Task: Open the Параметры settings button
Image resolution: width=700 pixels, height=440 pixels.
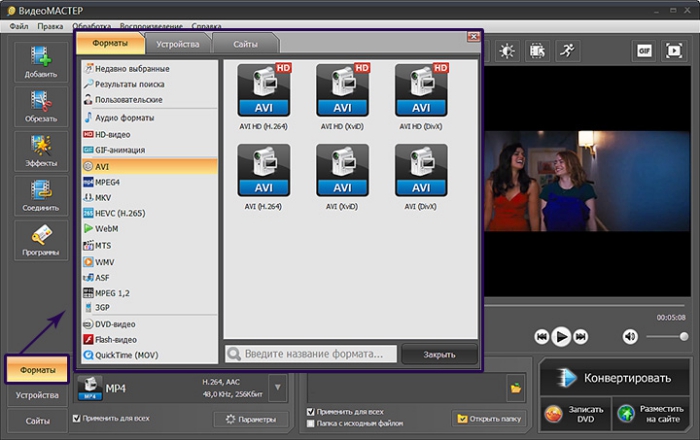Action: click(x=250, y=419)
